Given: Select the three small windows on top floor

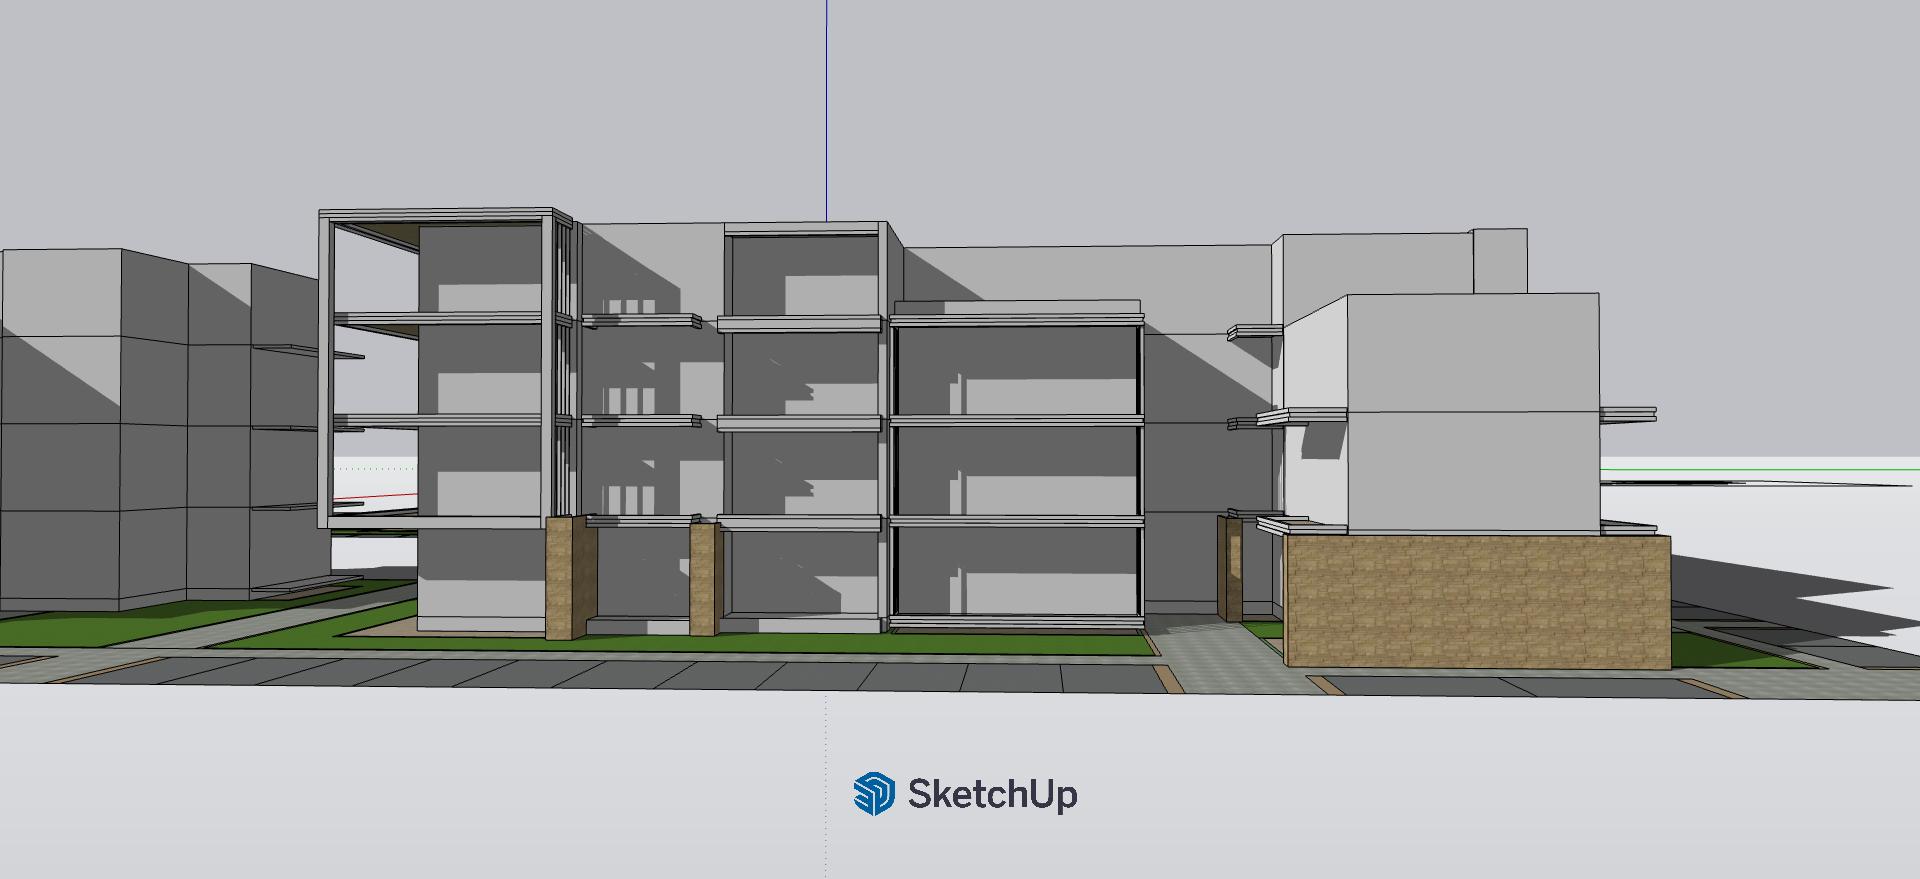Looking at the screenshot, I should tap(629, 306).
